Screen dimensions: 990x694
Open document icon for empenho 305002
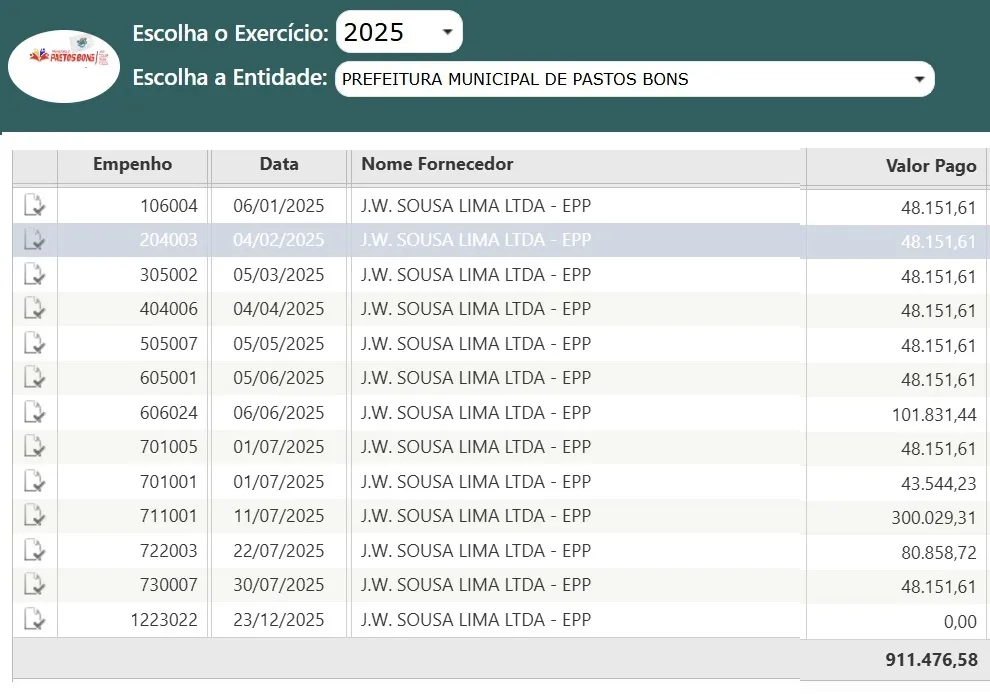pos(35,275)
